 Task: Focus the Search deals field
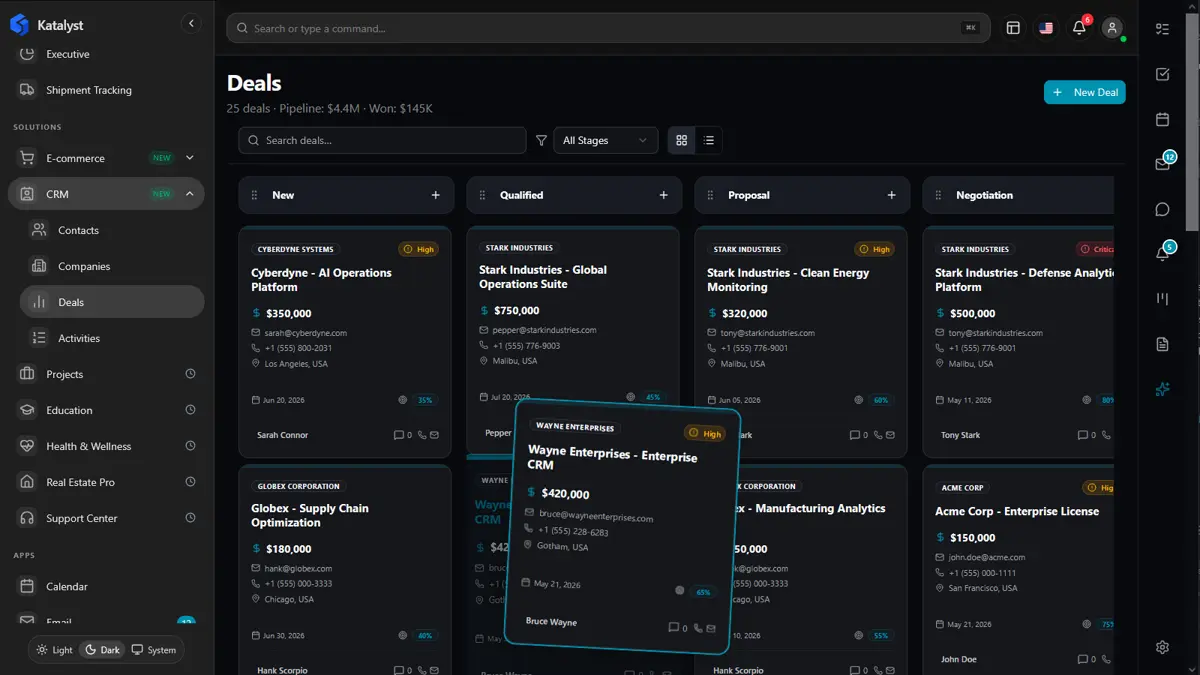click(x=382, y=140)
